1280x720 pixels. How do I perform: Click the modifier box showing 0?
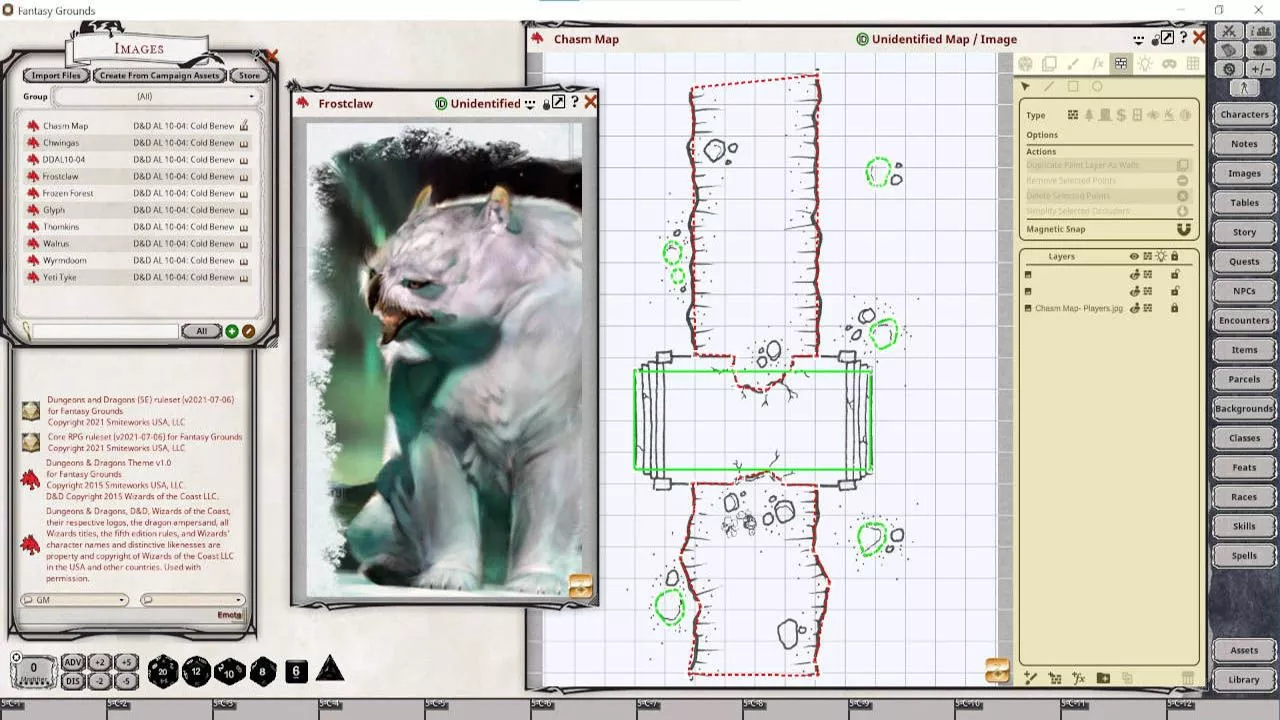[32, 670]
